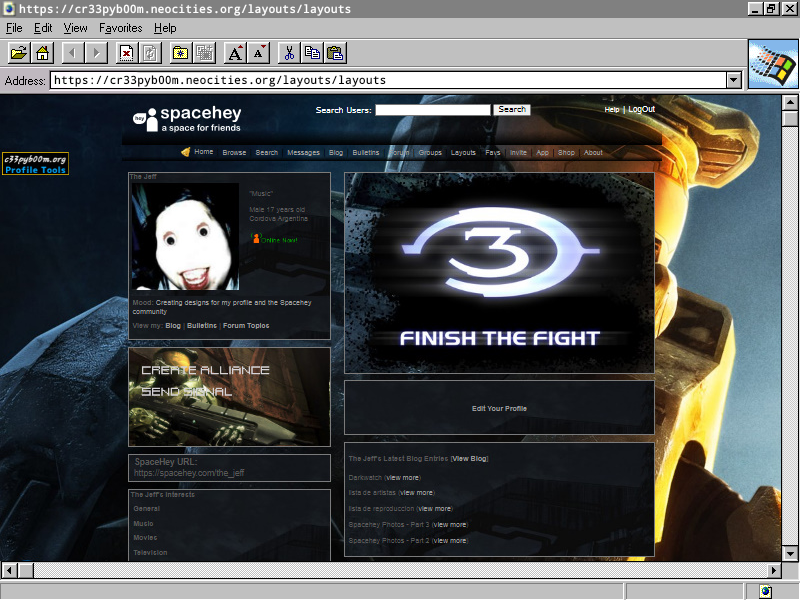This screenshot has width=800, height=600.
Task: Open the Blog nav link
Action: (336, 153)
